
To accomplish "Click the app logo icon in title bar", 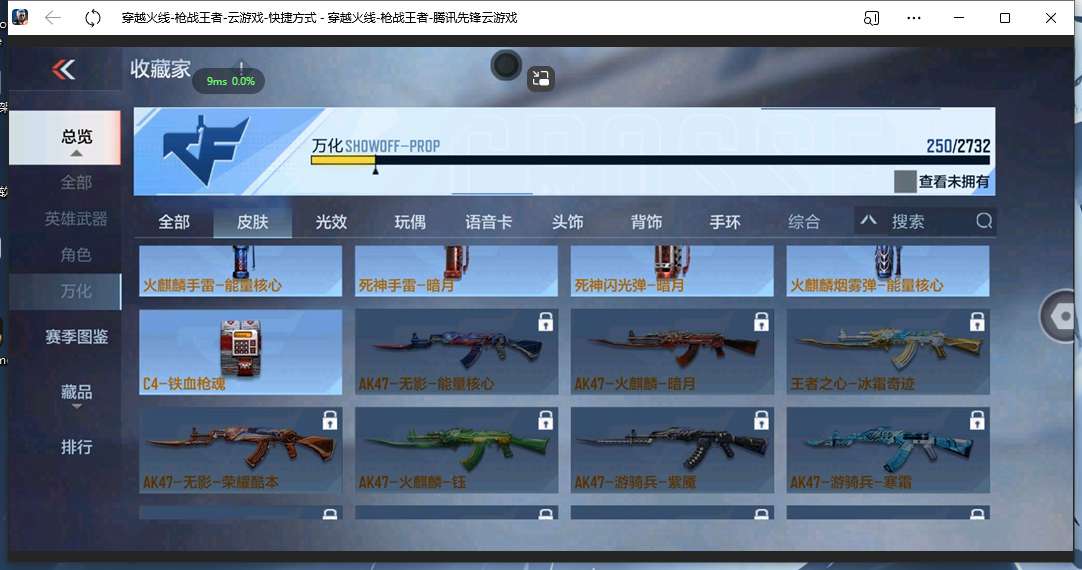I will point(20,17).
